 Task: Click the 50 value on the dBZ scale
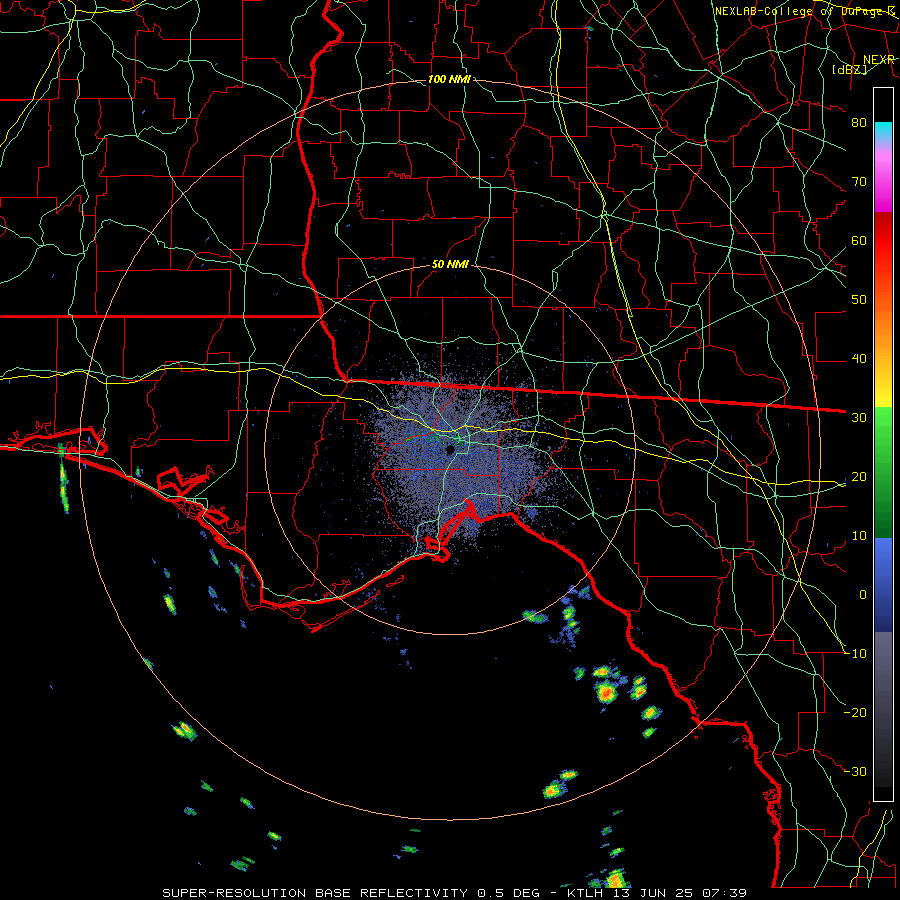859,300
